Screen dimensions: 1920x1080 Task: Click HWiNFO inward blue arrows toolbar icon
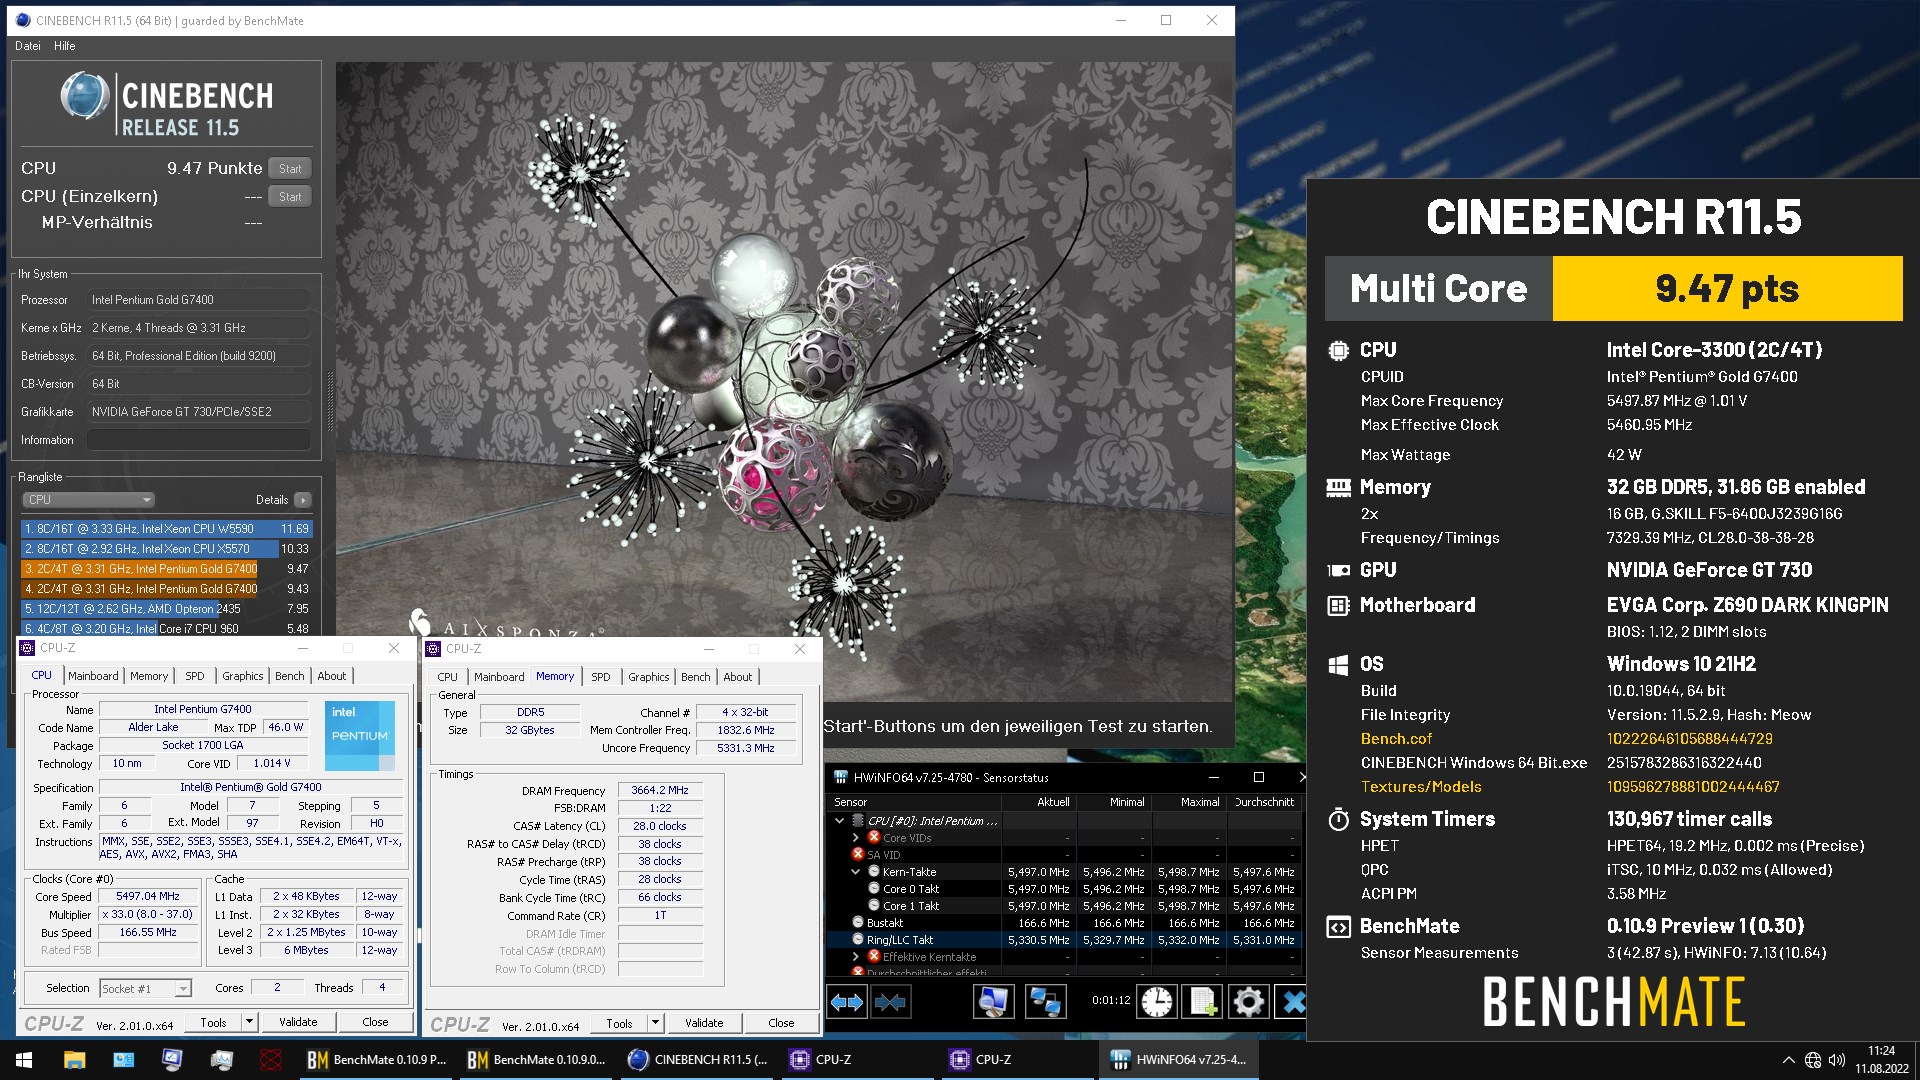click(x=890, y=1001)
